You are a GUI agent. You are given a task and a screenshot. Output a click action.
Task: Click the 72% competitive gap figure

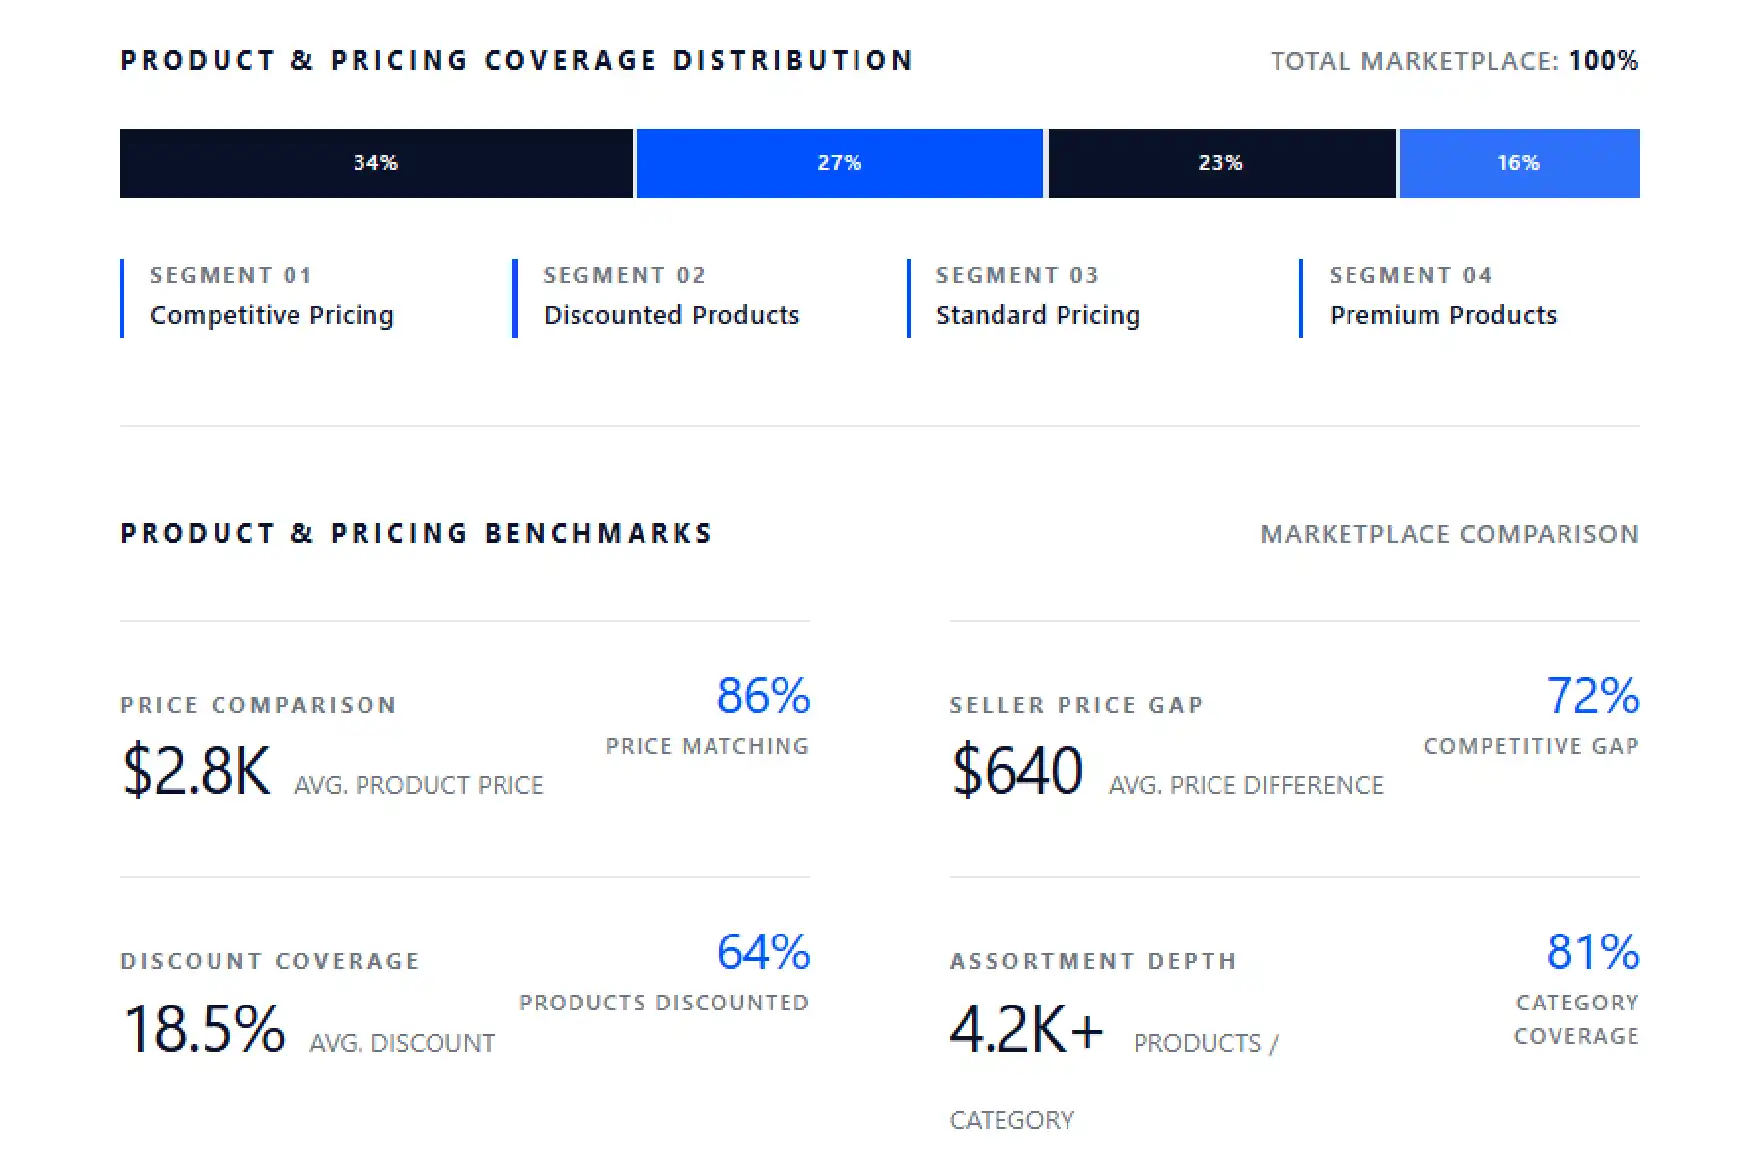pyautogui.click(x=1593, y=696)
